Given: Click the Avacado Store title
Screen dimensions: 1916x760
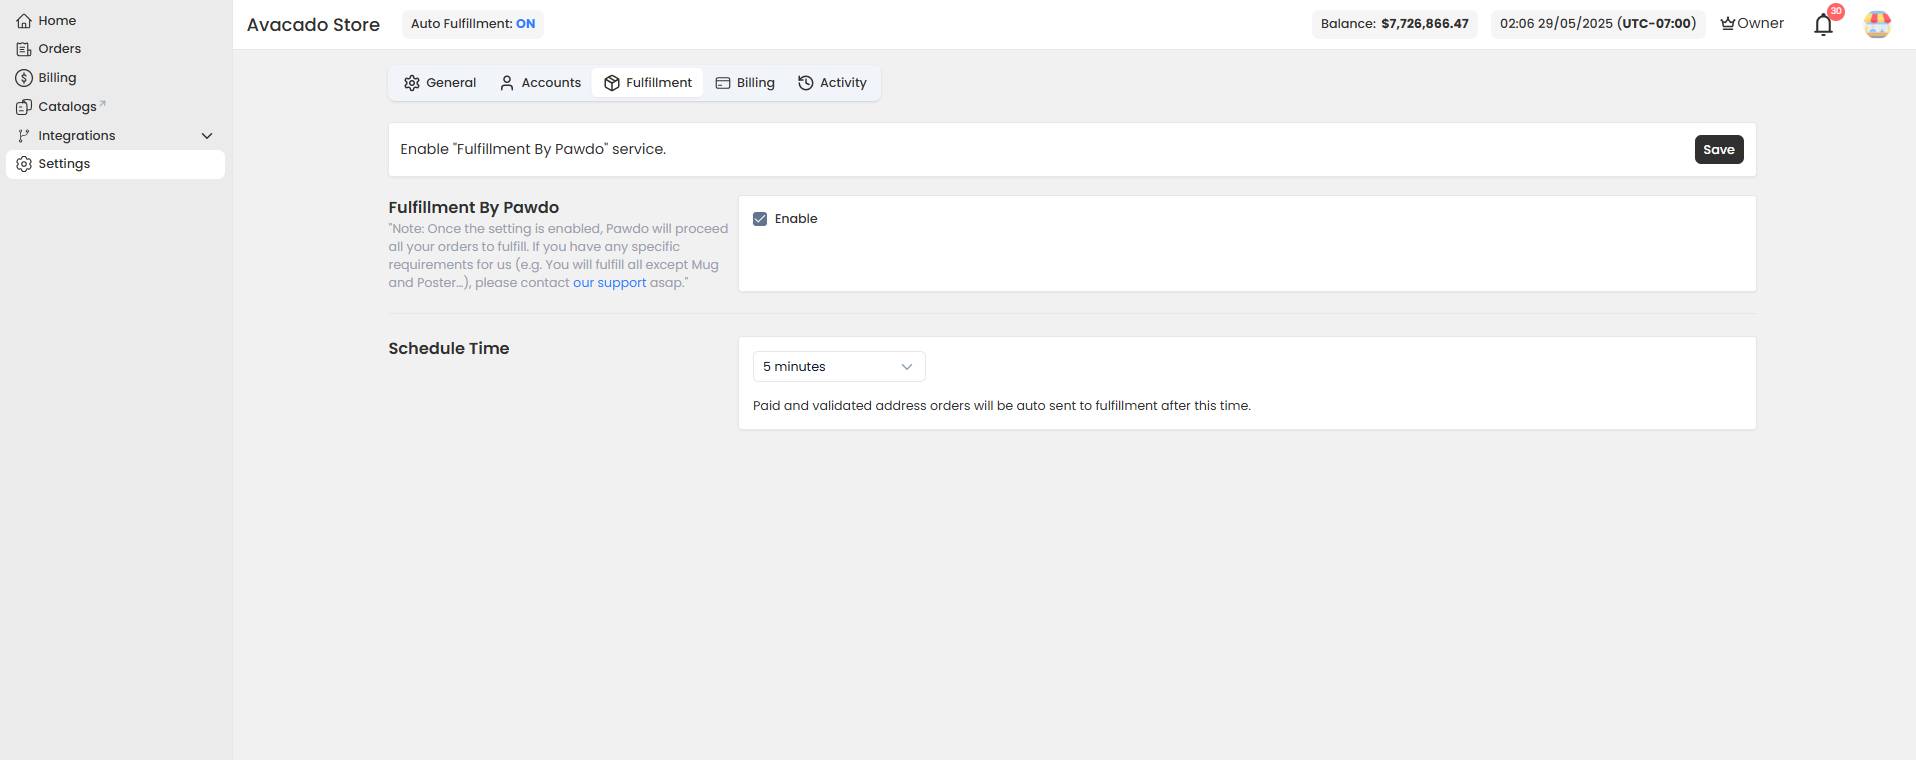Looking at the screenshot, I should [313, 25].
